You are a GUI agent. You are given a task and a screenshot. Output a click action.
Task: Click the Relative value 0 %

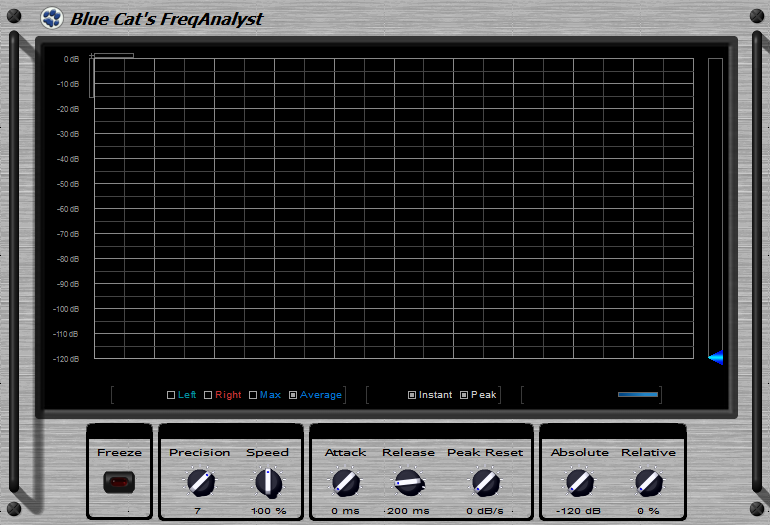[x=648, y=511]
